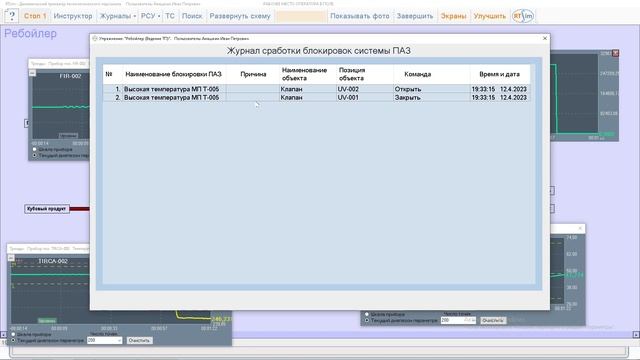Select current range radio in bottom-right trend

[x=367, y=320]
